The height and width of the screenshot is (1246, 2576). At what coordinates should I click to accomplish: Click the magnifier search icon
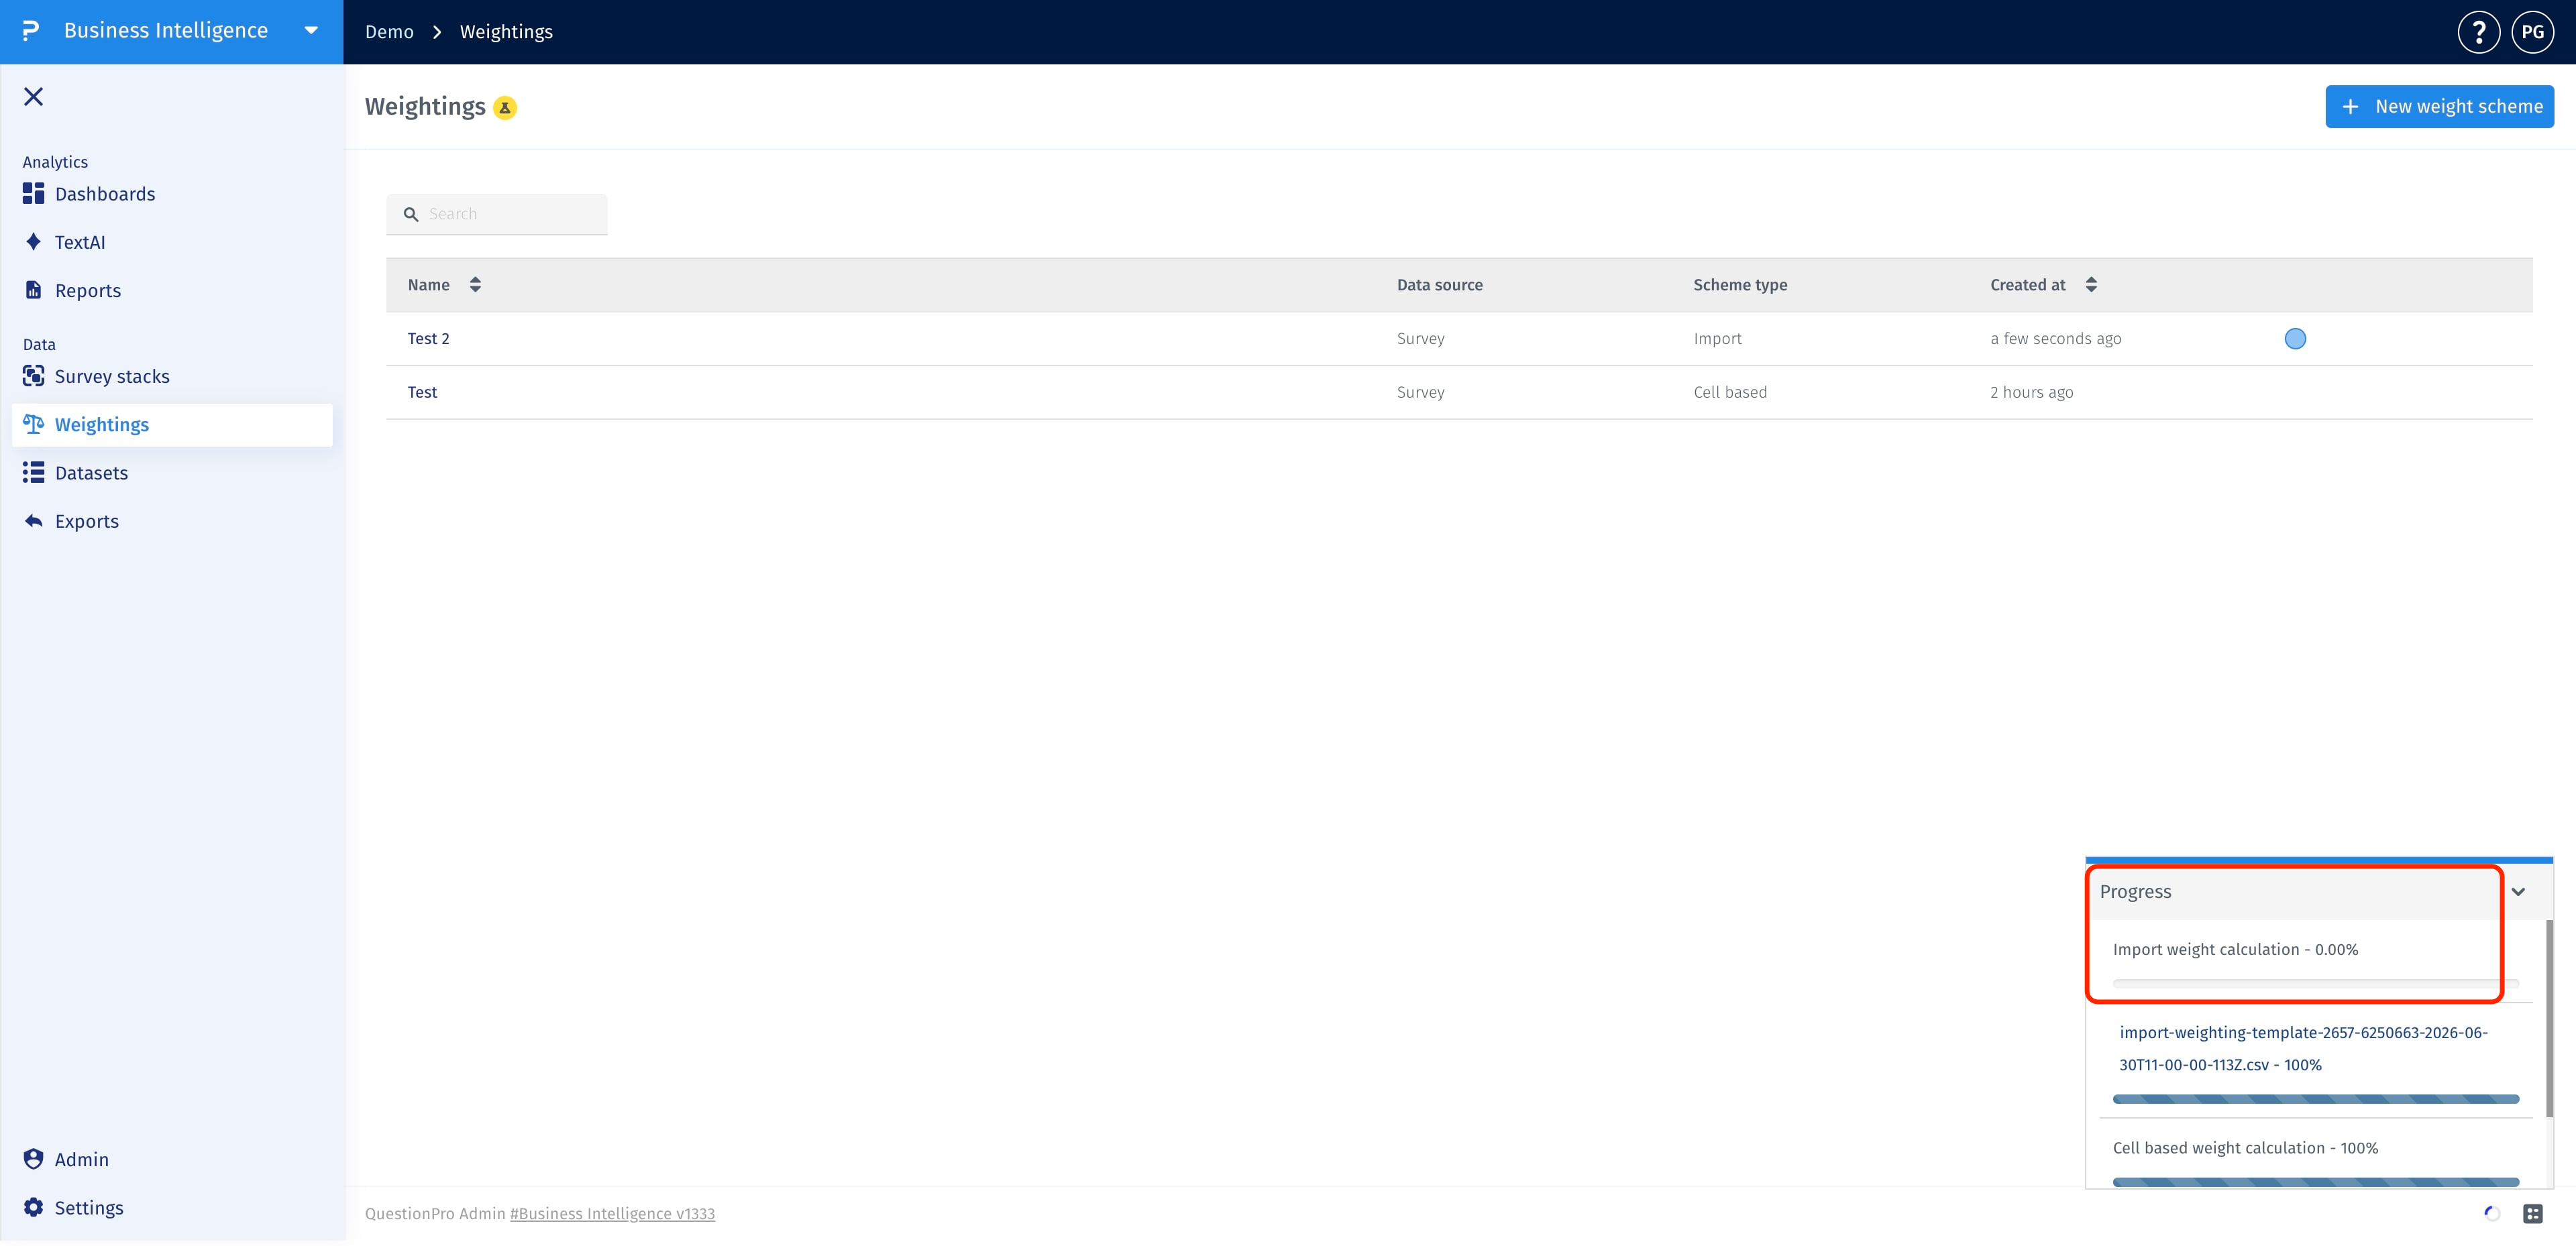pyautogui.click(x=411, y=214)
